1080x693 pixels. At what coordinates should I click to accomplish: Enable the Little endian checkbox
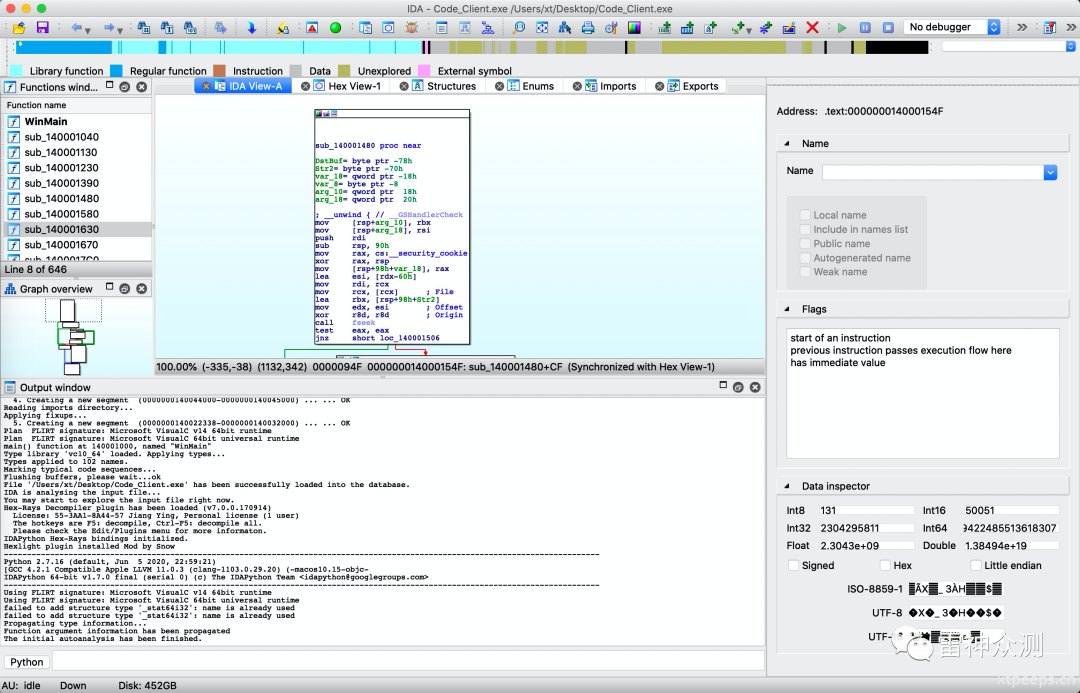point(975,566)
